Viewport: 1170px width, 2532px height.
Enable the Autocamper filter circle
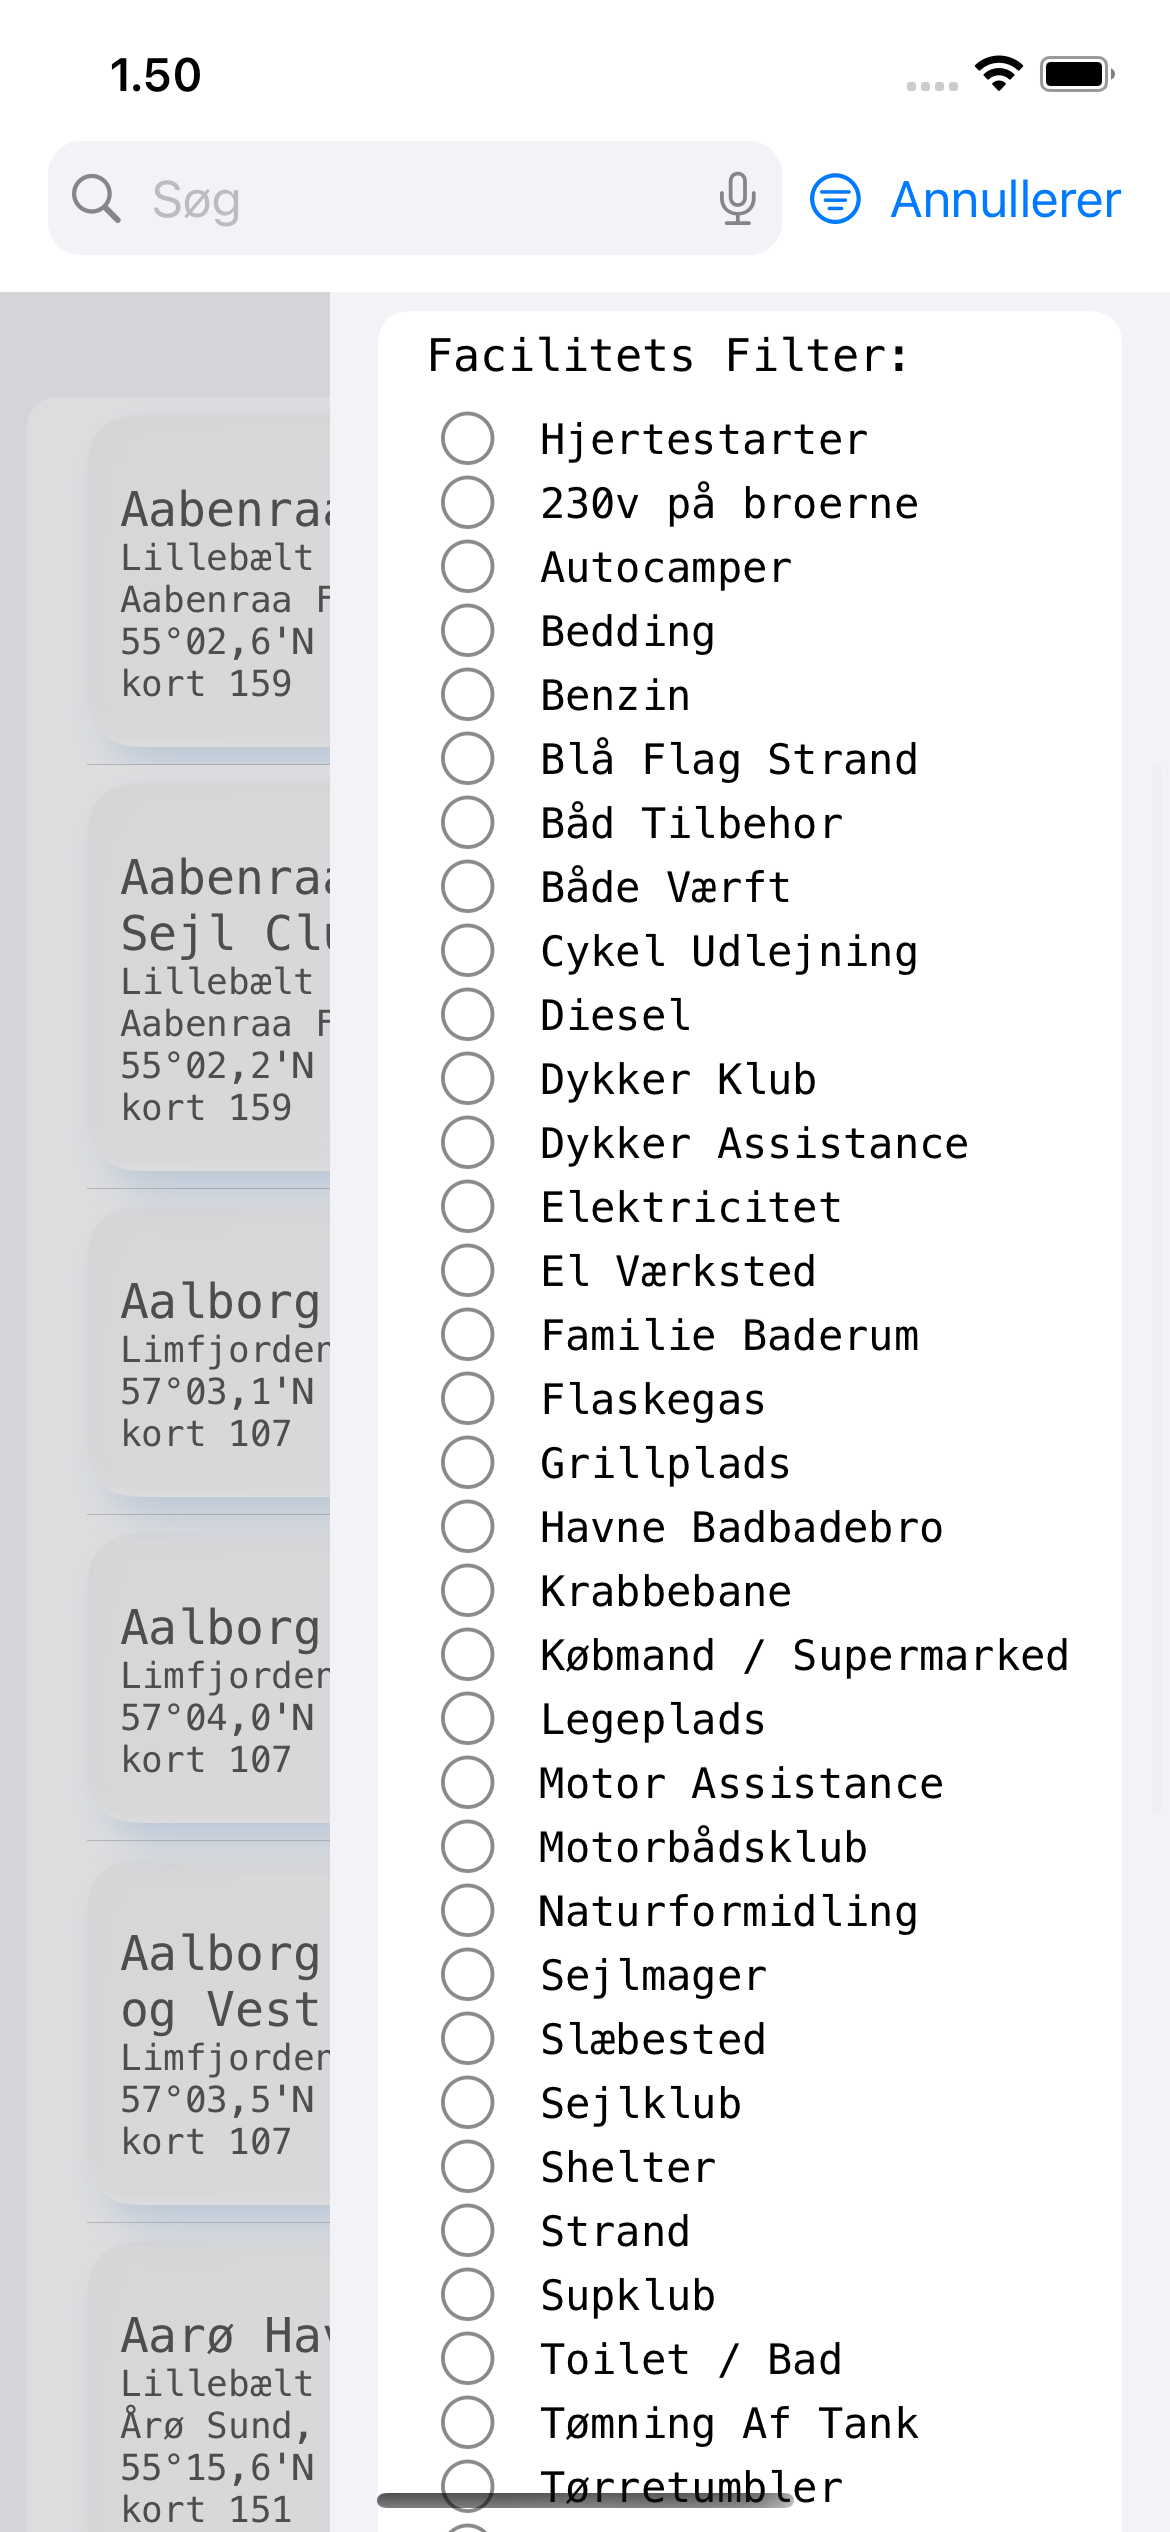467,566
